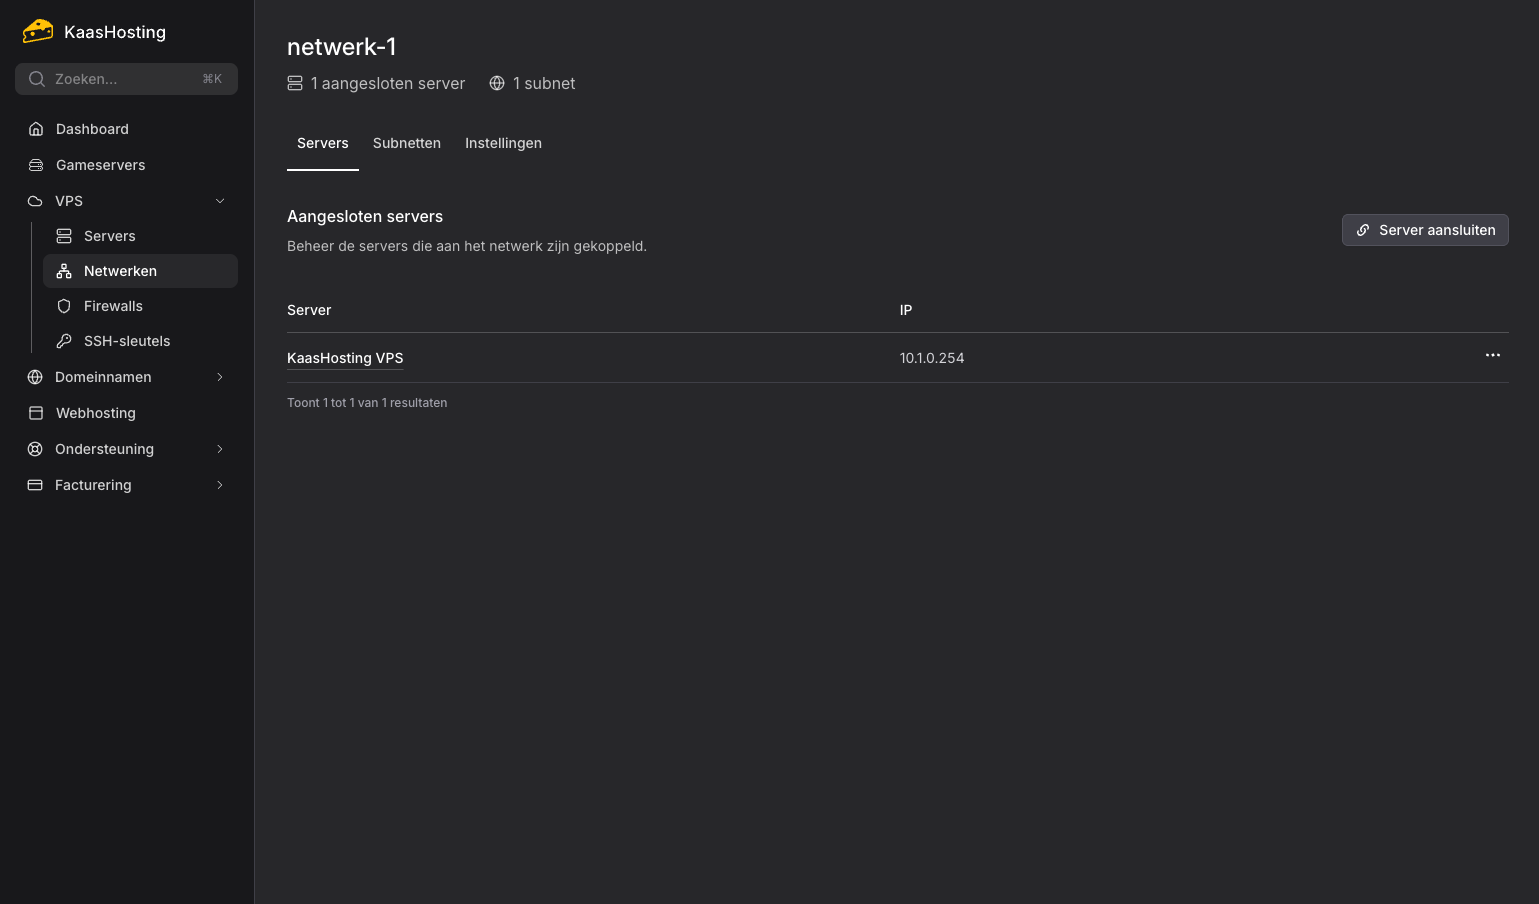
Task: Click the Gameservers console icon
Action: 35,165
